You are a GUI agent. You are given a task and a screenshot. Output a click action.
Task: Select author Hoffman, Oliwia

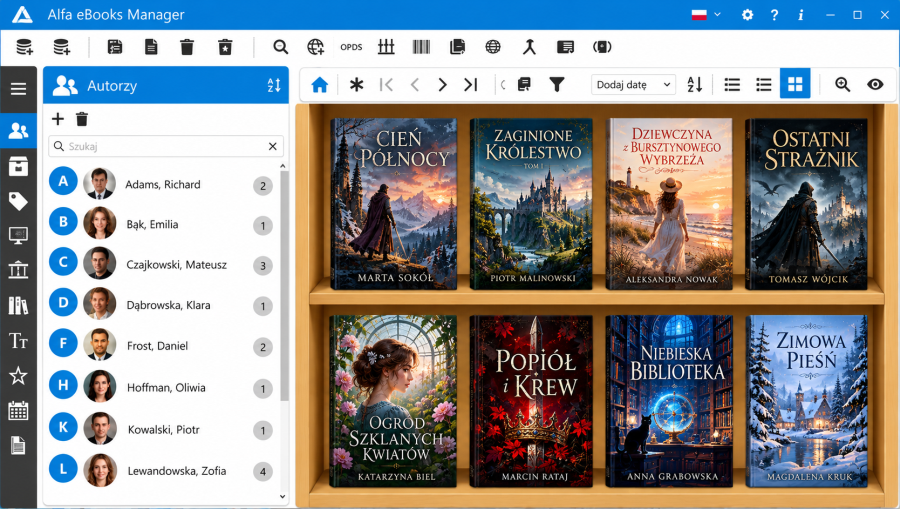(x=161, y=387)
